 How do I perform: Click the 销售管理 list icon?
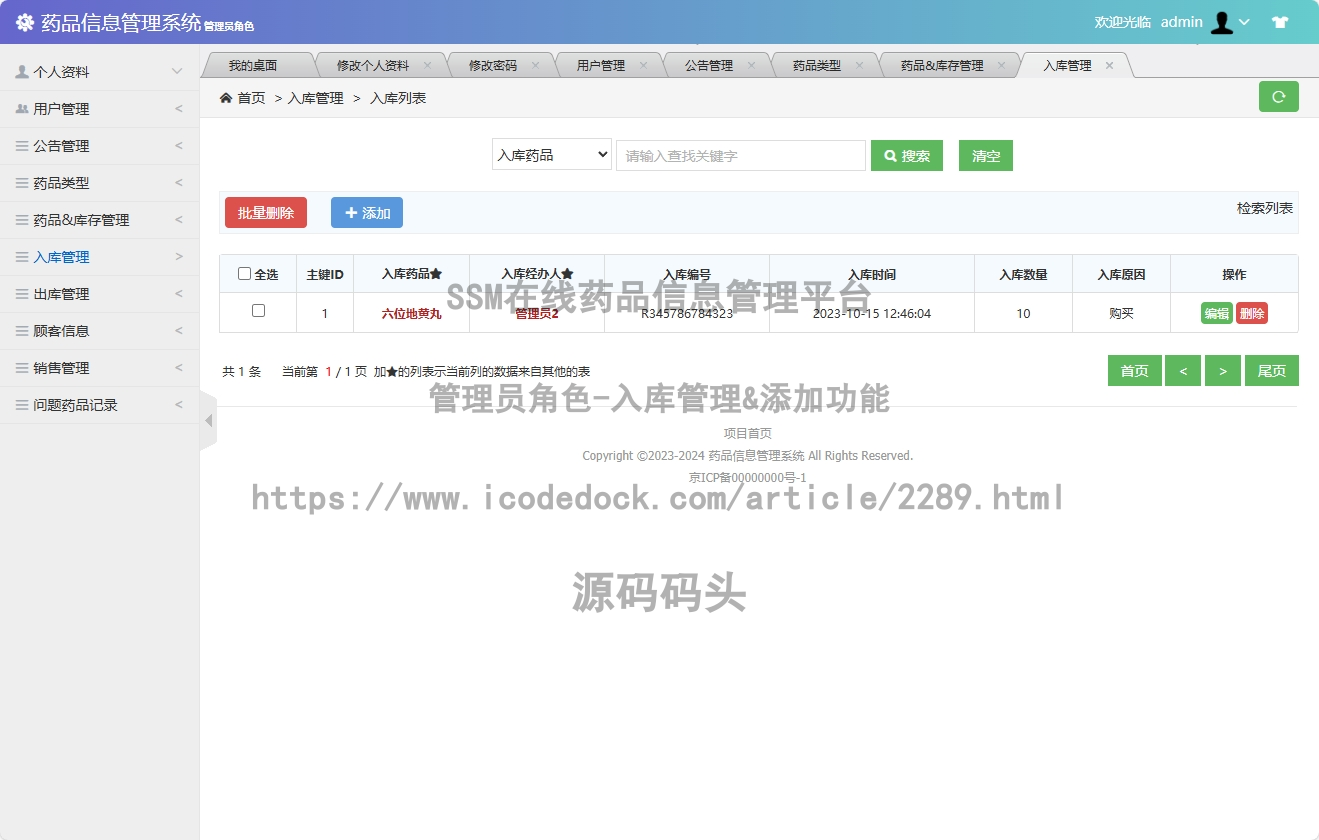[22, 368]
